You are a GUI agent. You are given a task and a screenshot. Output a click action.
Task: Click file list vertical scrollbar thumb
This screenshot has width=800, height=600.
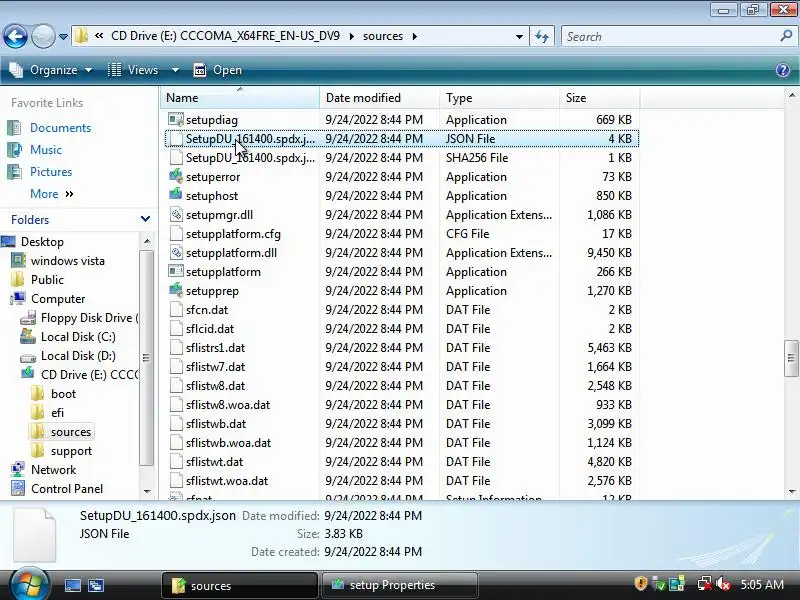click(791, 358)
